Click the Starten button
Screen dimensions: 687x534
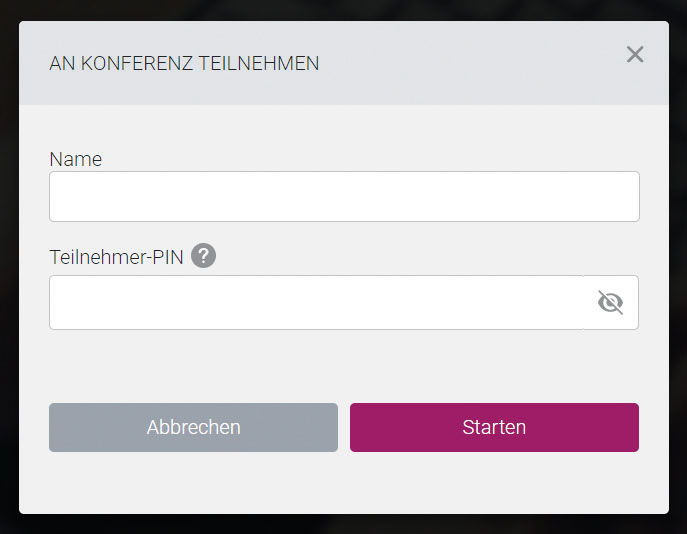click(x=494, y=427)
